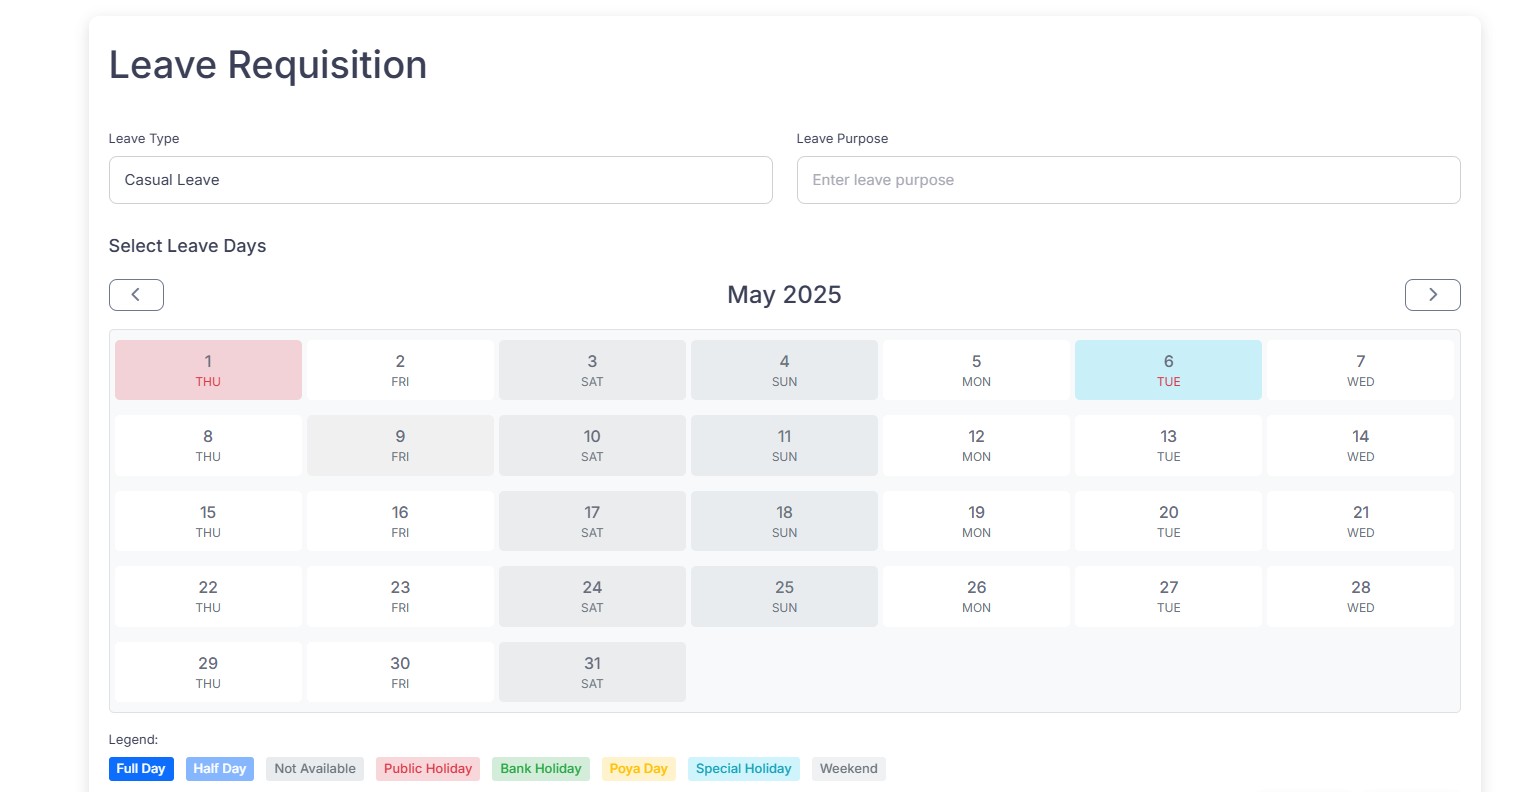Toggle Wednesday May 7 leave day

(x=1360, y=370)
